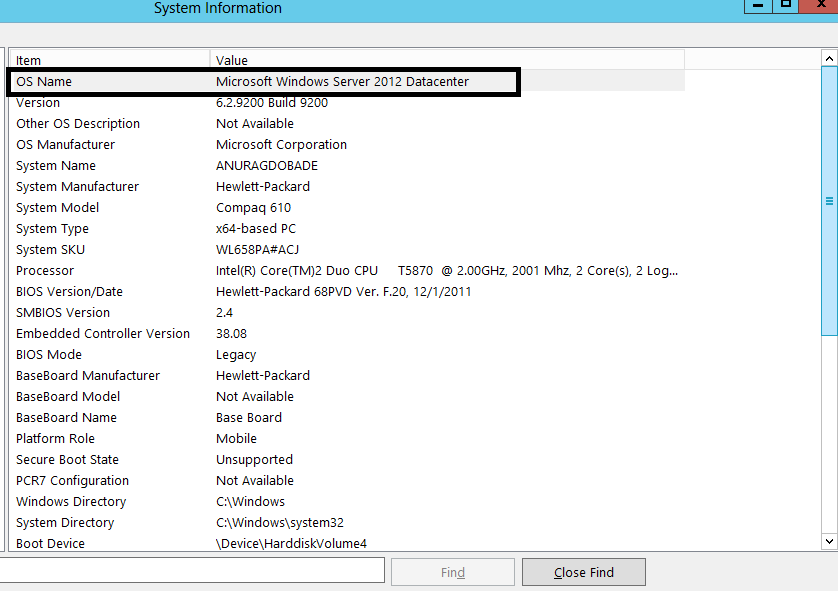The width and height of the screenshot is (838, 591).
Task: Click the value Microsoft Corporation
Action: click(x=281, y=145)
